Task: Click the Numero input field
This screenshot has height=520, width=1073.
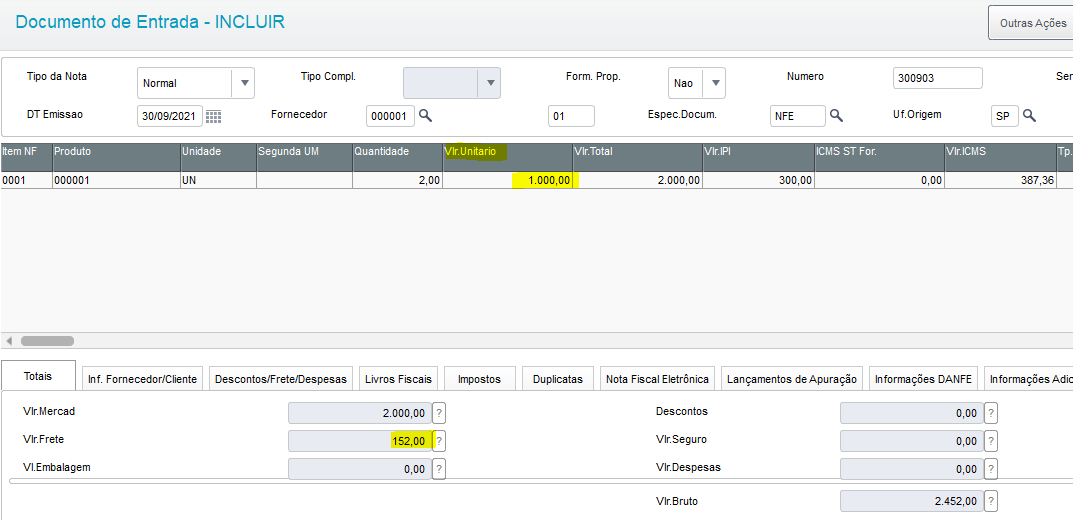Action: click(x=937, y=79)
